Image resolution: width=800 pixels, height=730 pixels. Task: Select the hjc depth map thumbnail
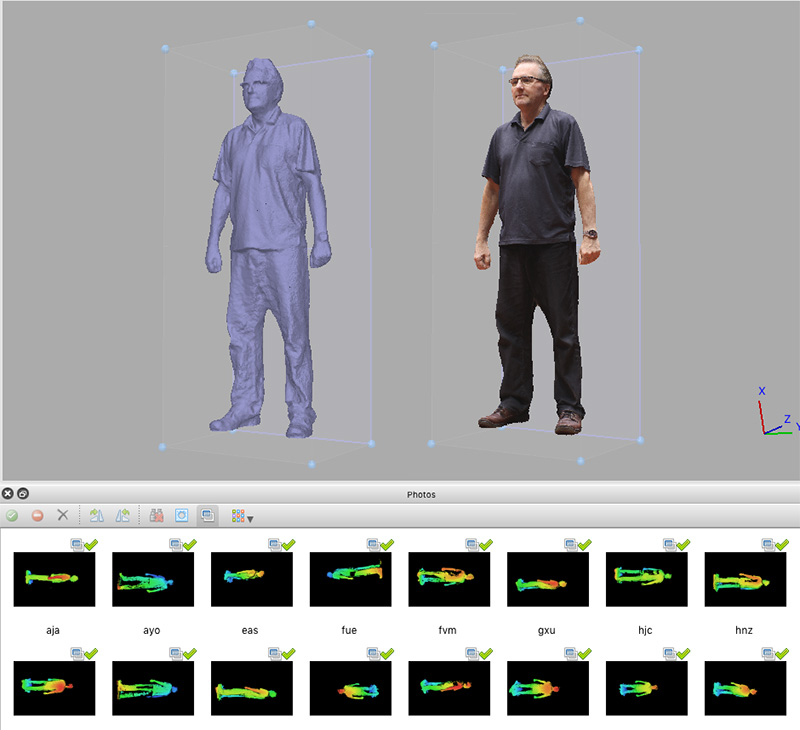(646, 579)
